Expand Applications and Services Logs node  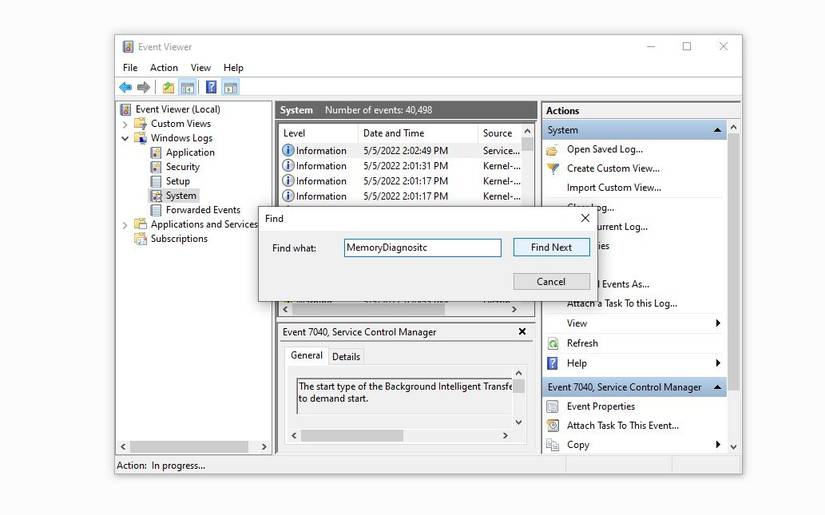coord(125,225)
